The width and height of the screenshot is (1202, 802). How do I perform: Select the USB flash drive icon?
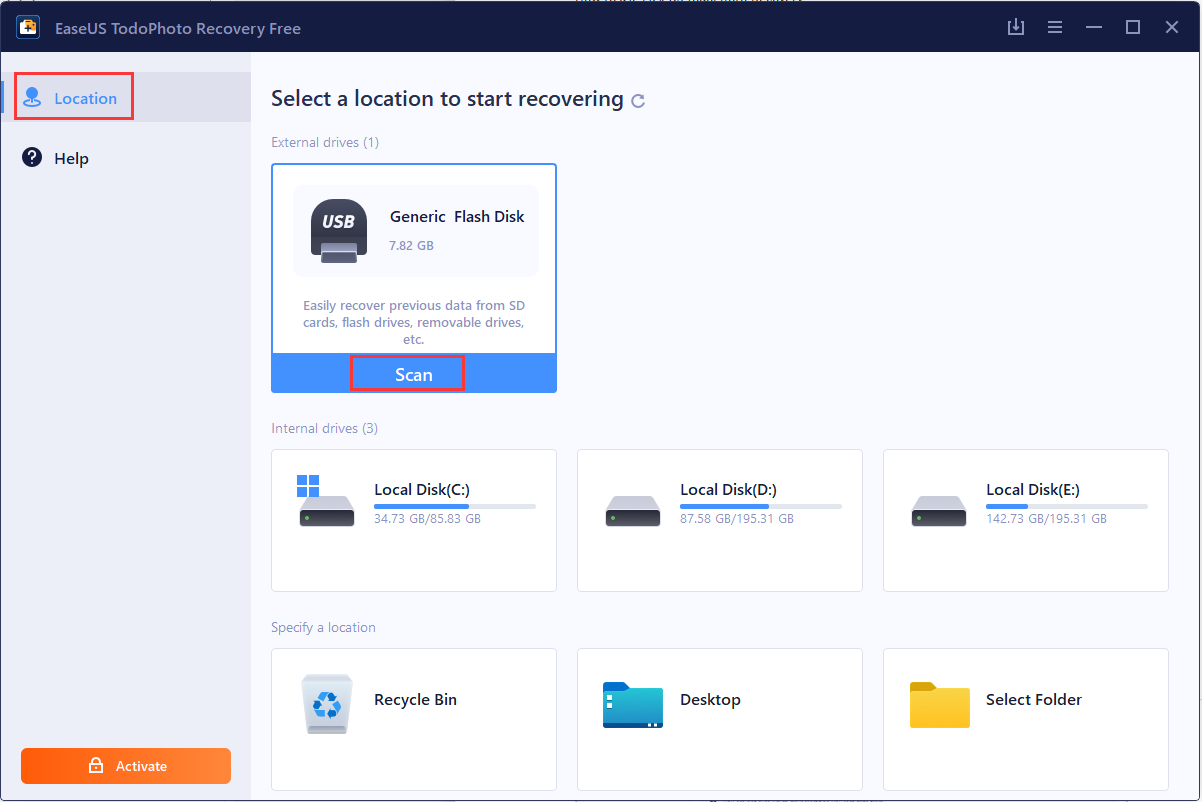pos(338,231)
